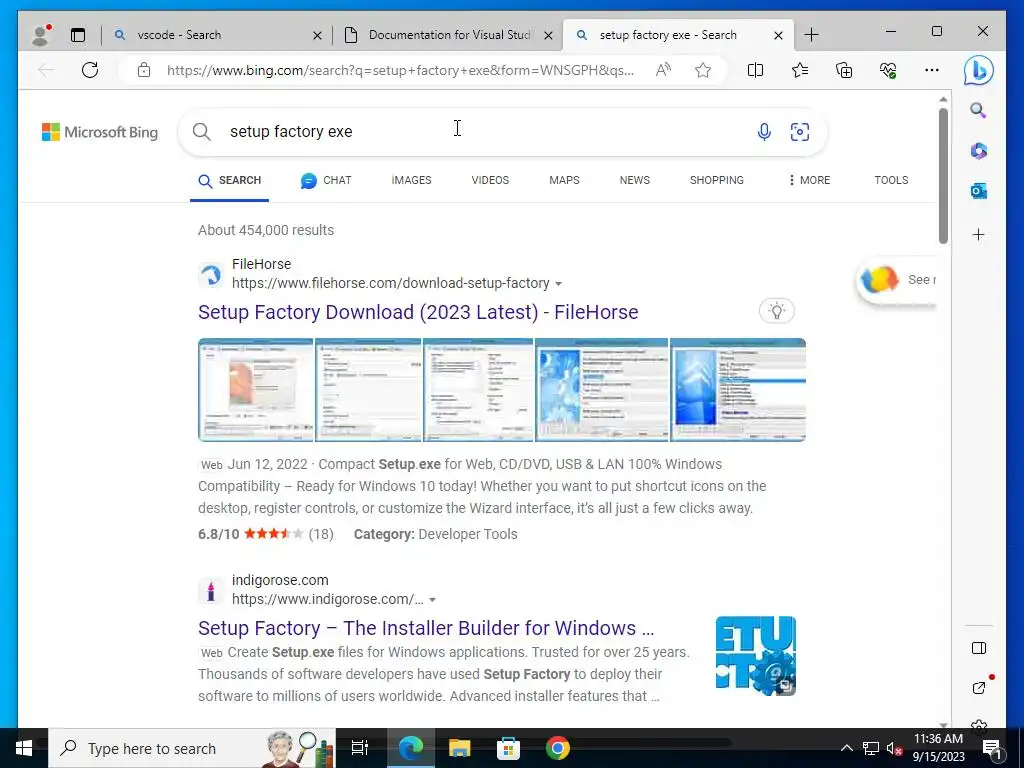The width and height of the screenshot is (1024, 768).
Task: Switch to Documentation for Visual Studio tab
Action: tap(447, 35)
